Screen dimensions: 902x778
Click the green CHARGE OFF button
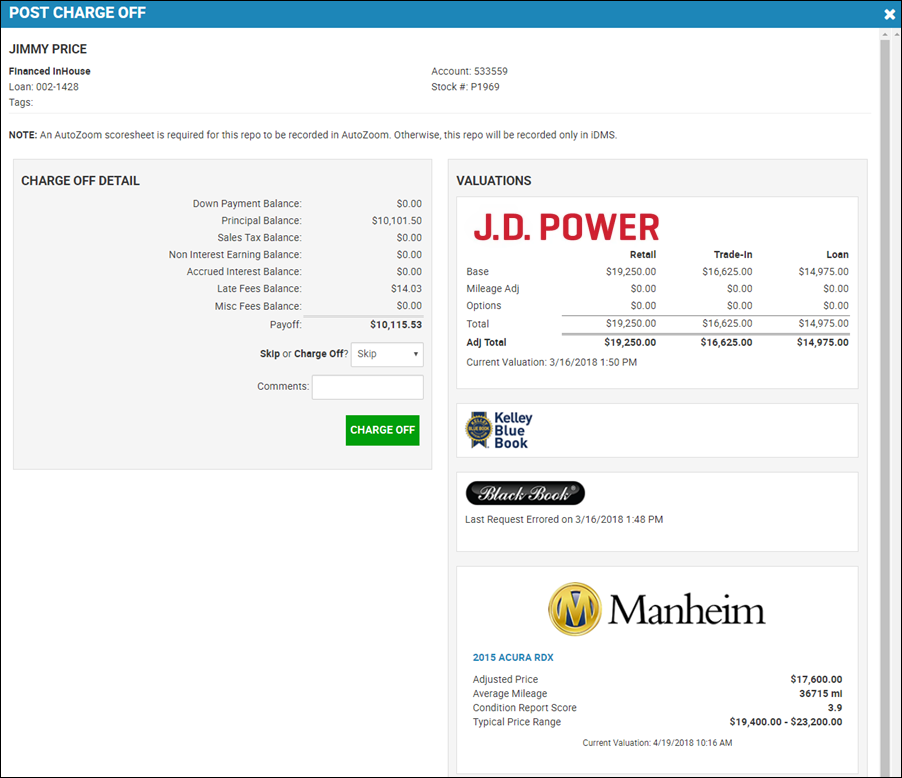(383, 430)
